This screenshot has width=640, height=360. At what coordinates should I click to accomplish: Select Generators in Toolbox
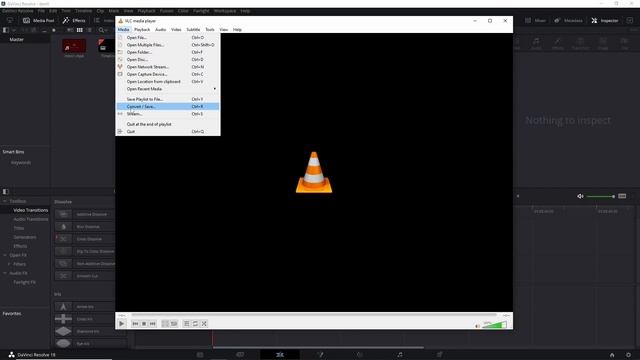(25, 237)
